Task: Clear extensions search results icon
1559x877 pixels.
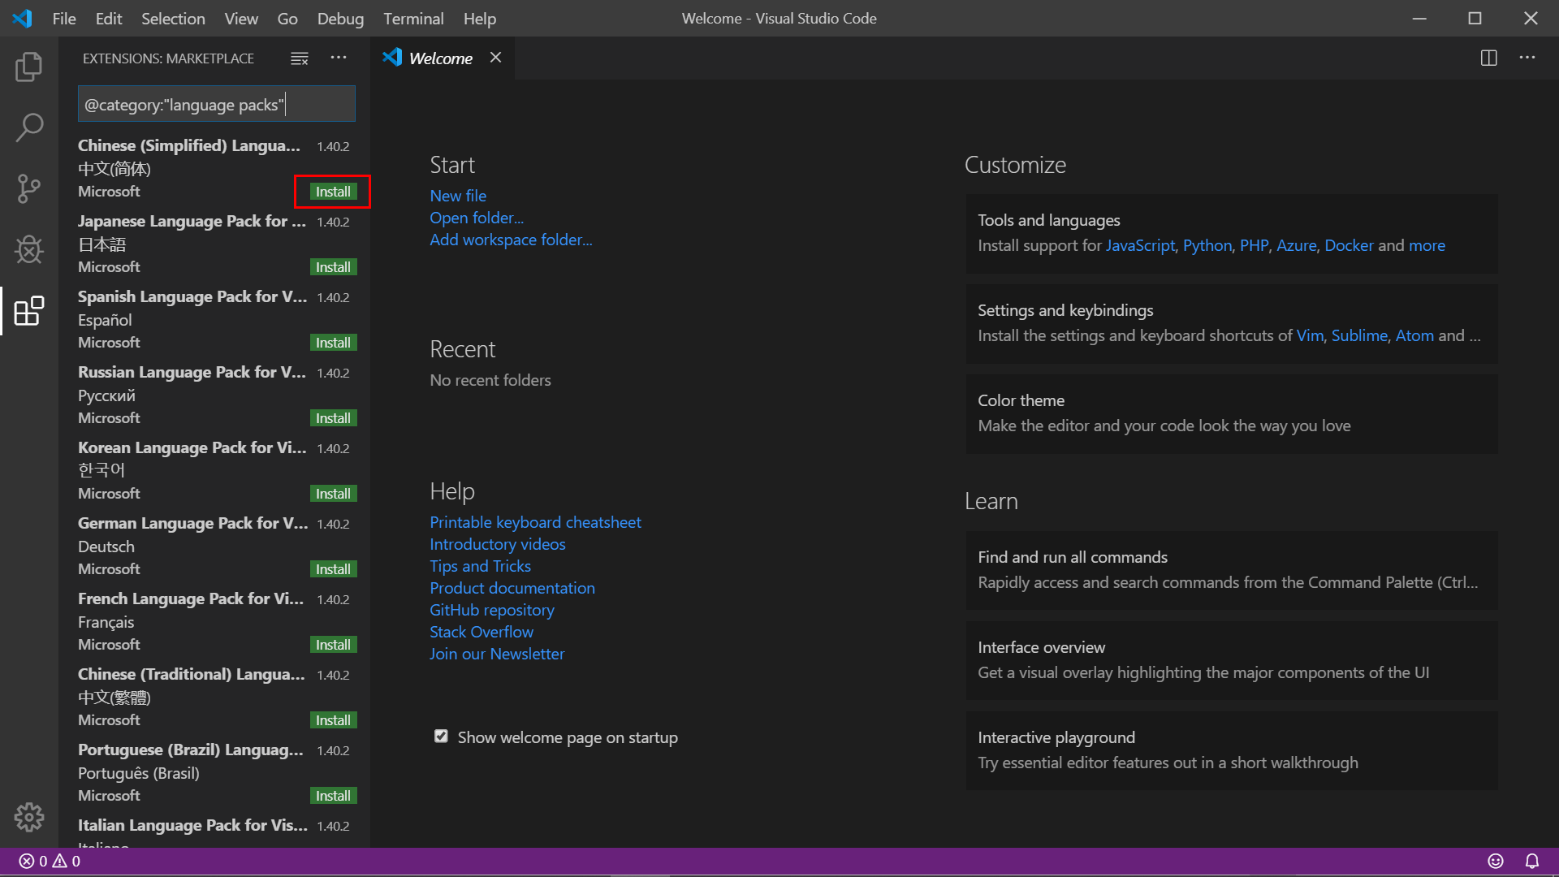Action: (299, 59)
